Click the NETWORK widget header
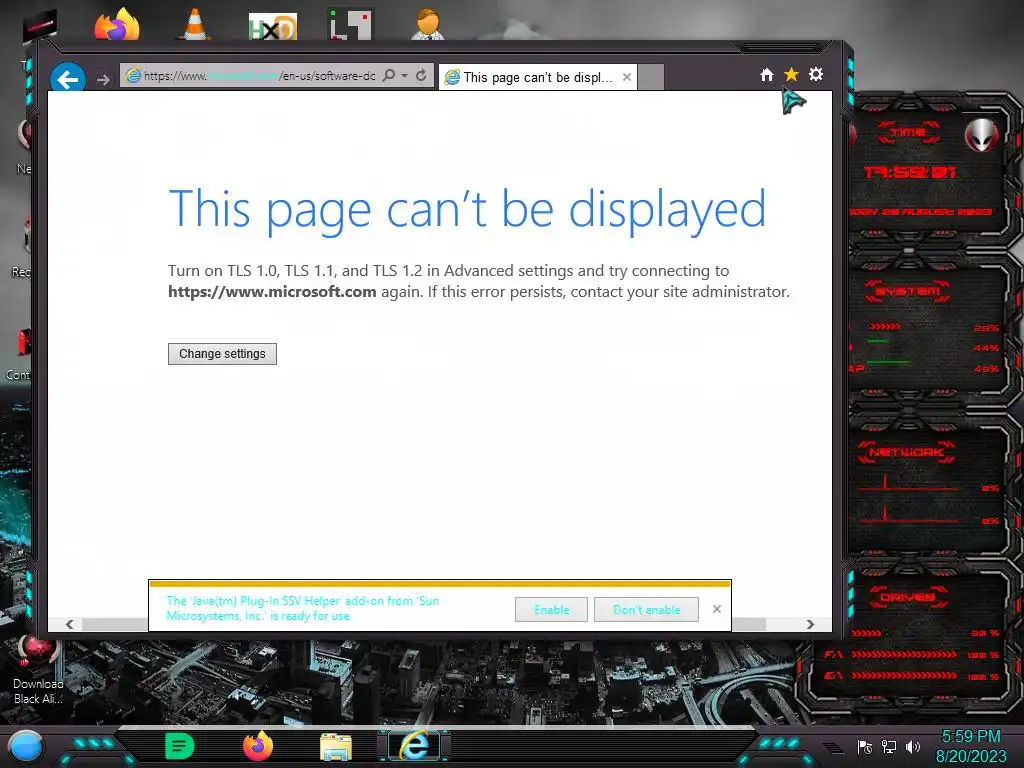The image size is (1024, 768). tap(906, 452)
